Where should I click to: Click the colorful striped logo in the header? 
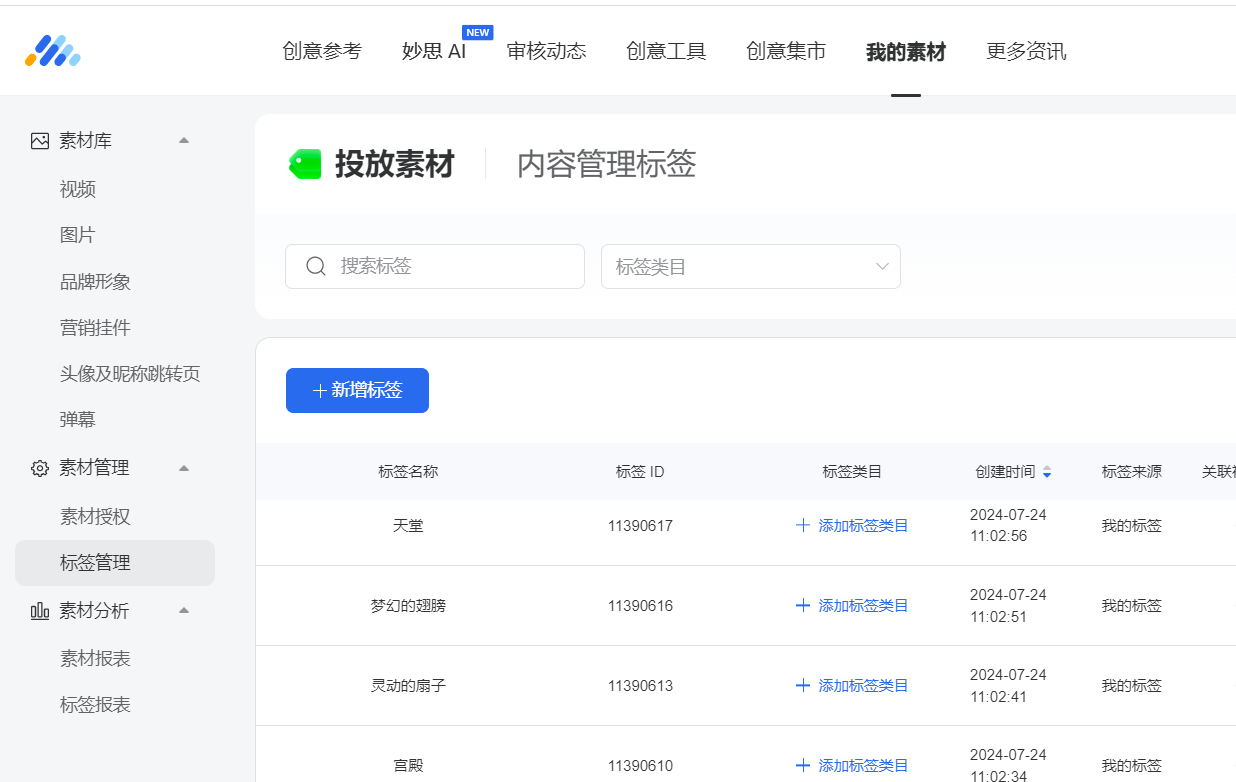click(x=53, y=51)
